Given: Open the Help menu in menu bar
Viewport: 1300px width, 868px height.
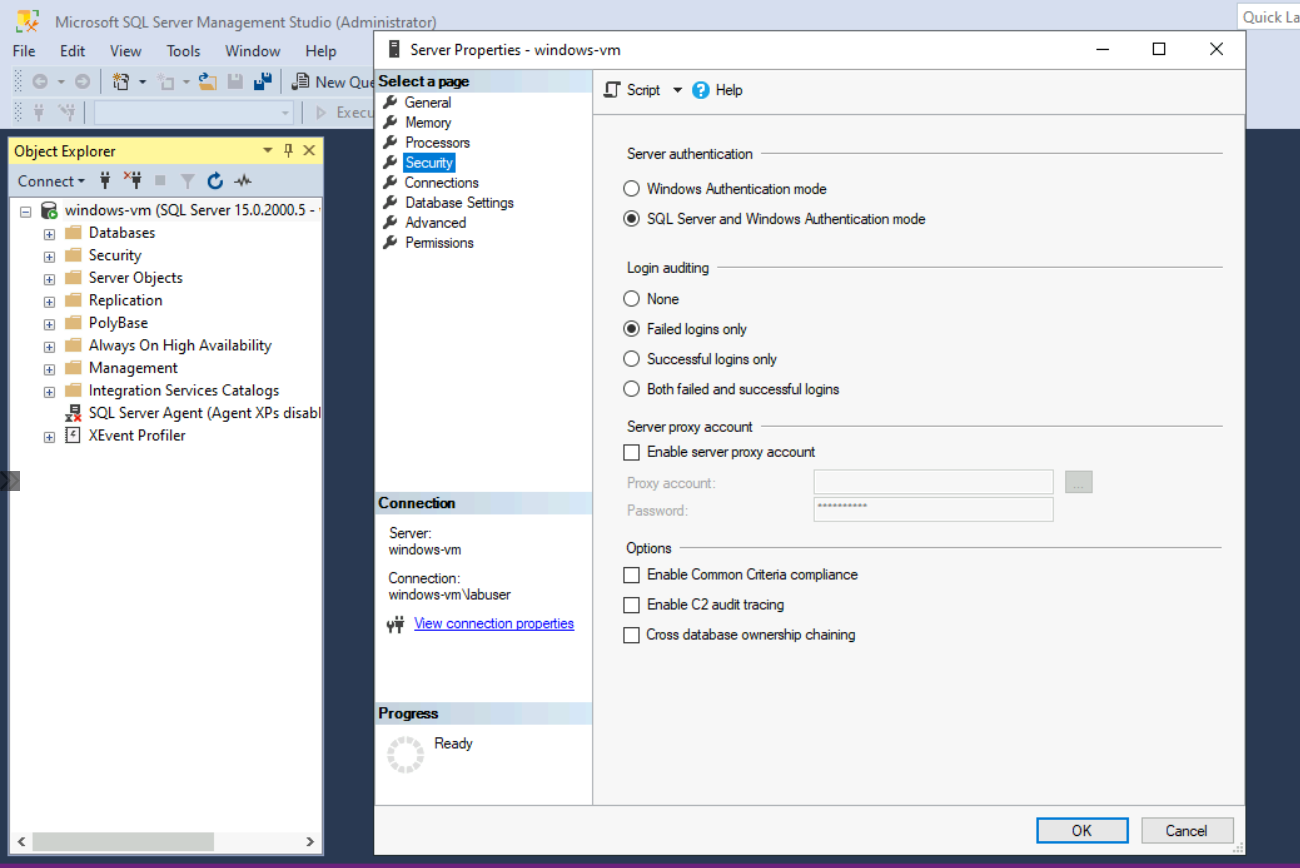Looking at the screenshot, I should [321, 51].
